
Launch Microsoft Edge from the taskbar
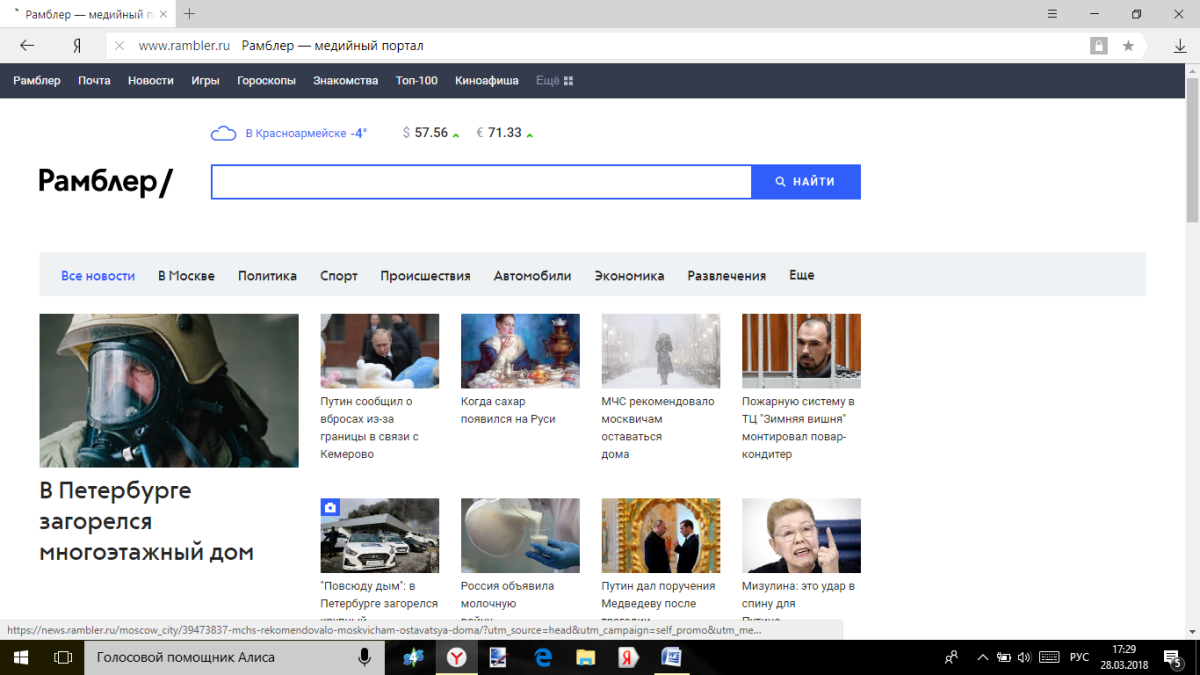[x=541, y=657]
